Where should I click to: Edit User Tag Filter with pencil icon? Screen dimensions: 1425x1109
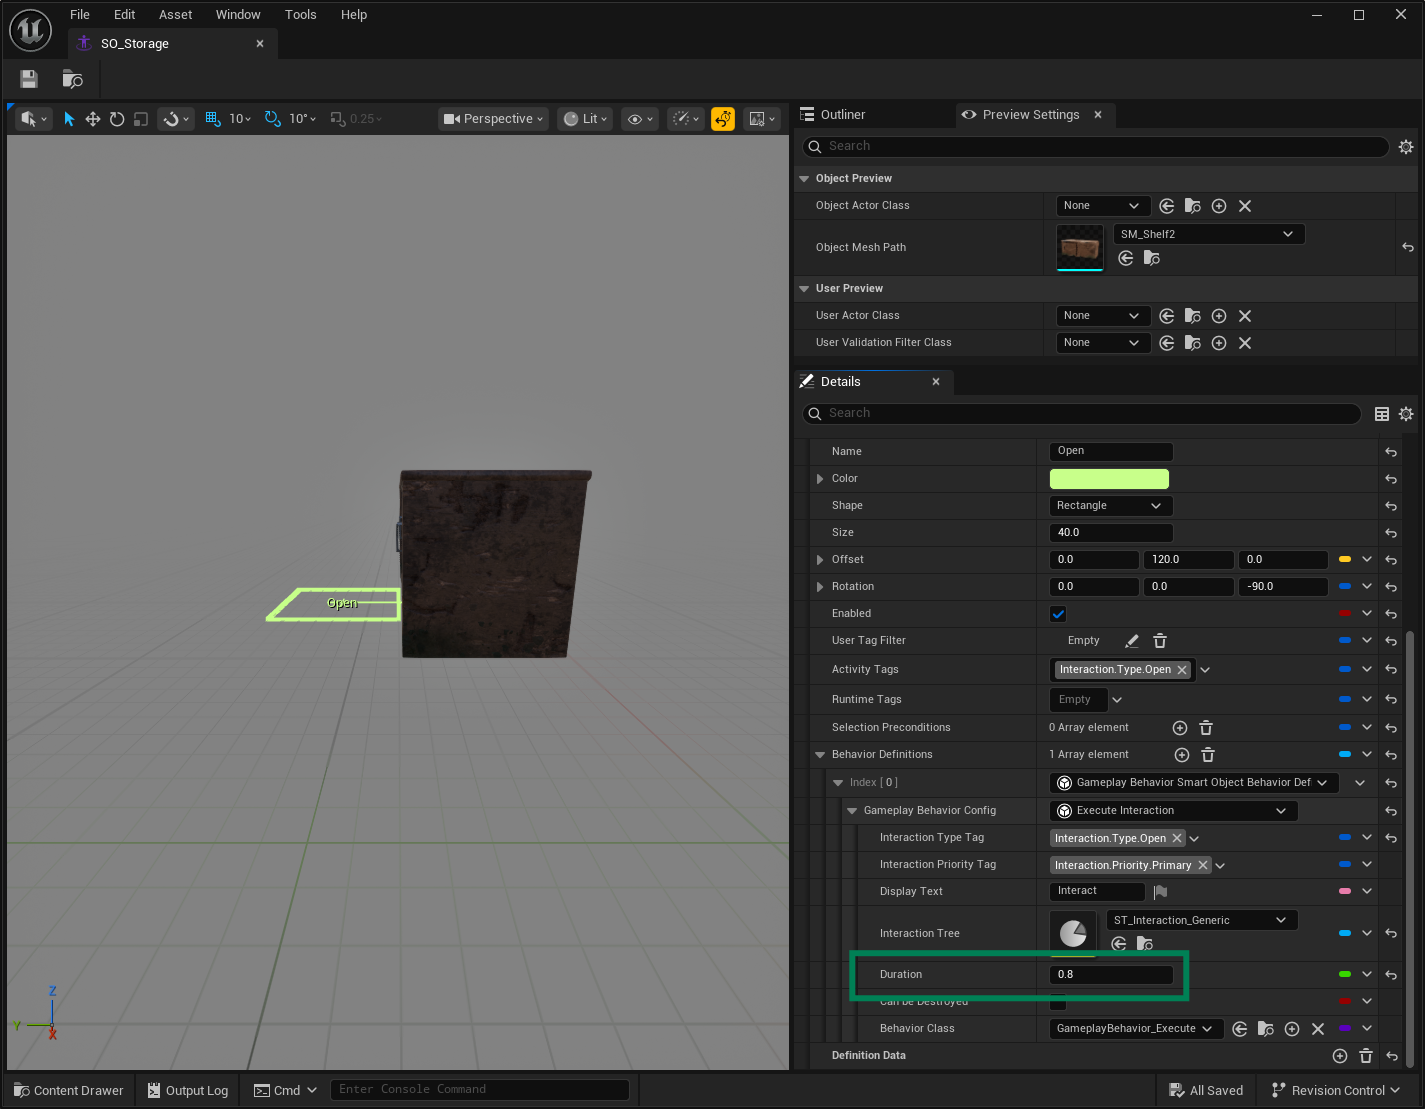tap(1132, 641)
